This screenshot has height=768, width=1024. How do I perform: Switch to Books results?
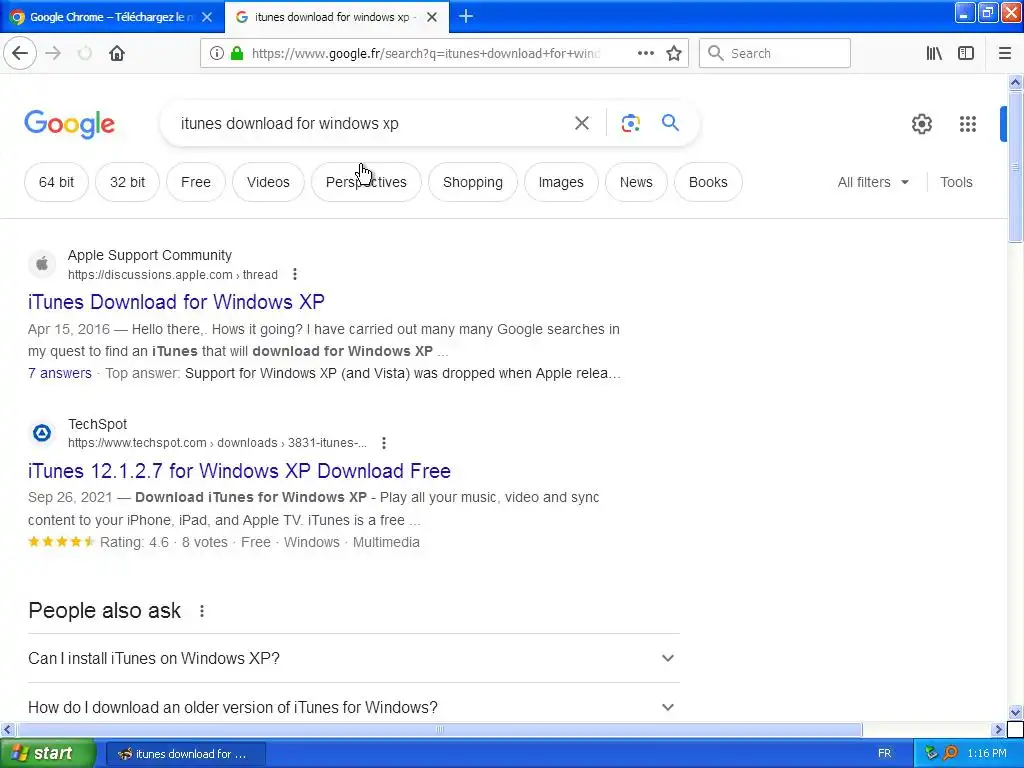[708, 182]
